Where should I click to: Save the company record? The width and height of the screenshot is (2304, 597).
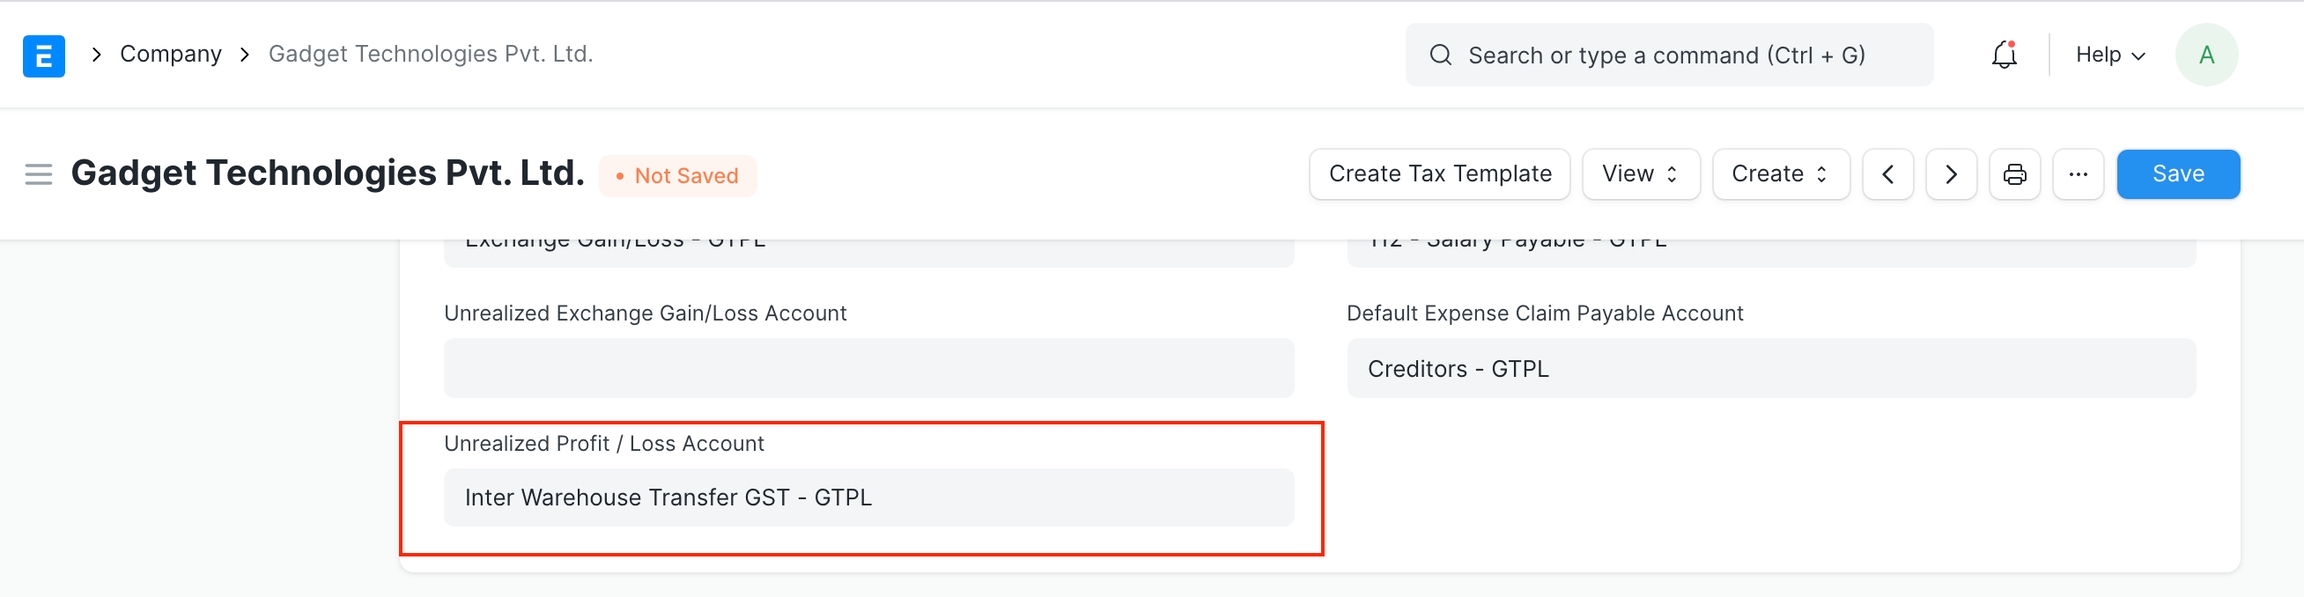point(2178,174)
